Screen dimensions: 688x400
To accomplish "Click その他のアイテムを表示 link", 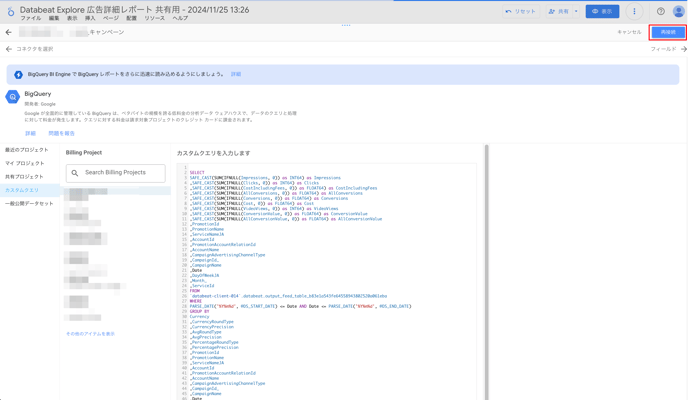I will click(x=90, y=334).
